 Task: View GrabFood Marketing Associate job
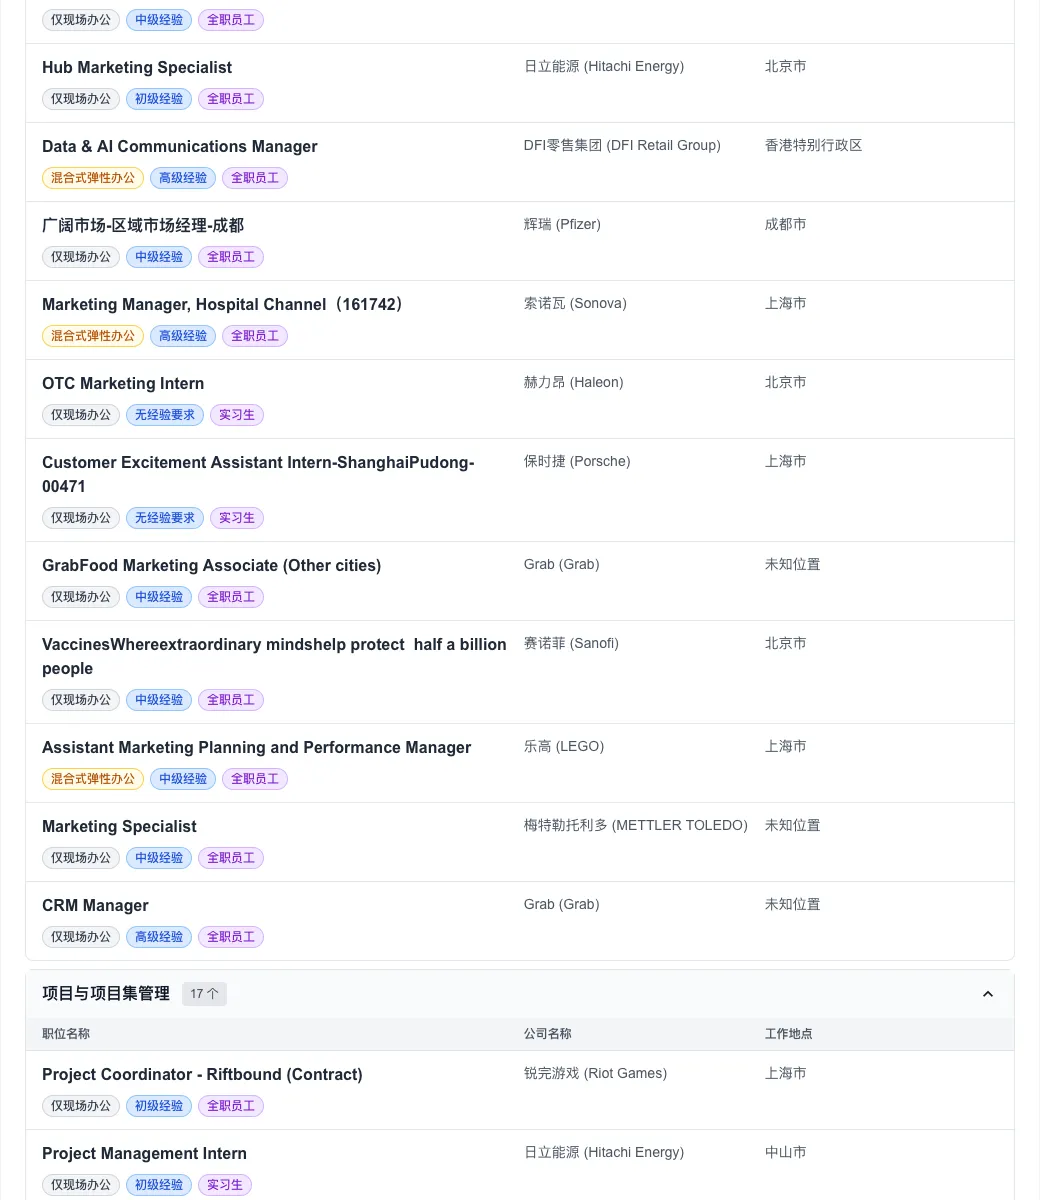point(211,565)
